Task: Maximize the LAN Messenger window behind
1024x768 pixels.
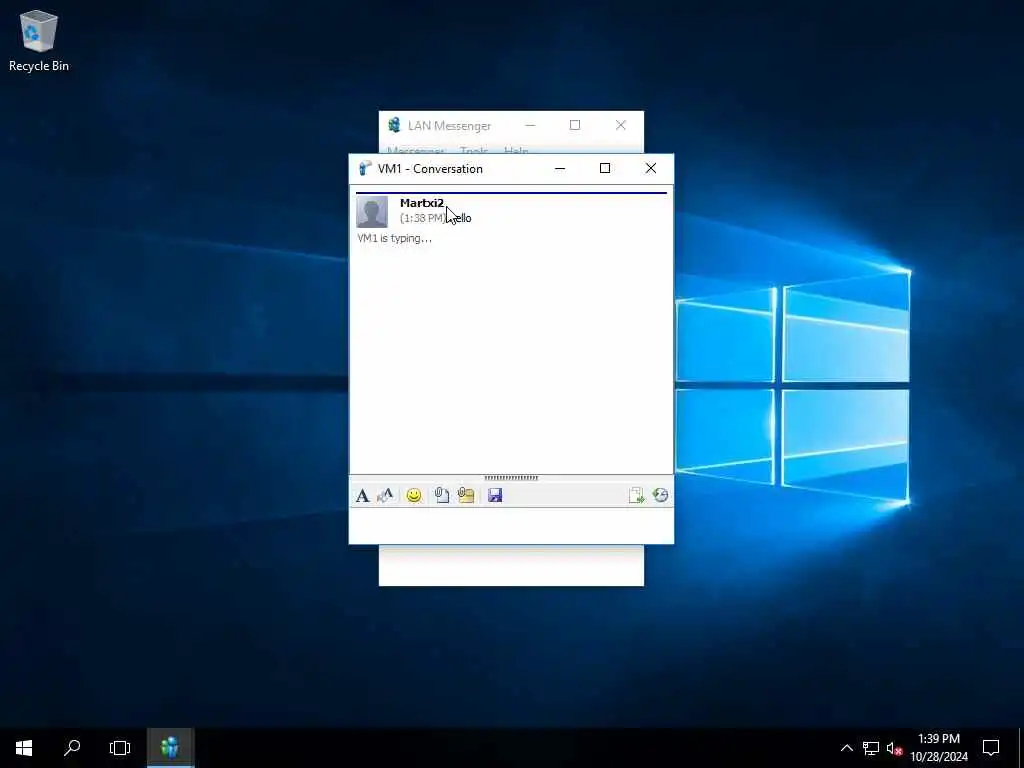Action: pos(575,125)
